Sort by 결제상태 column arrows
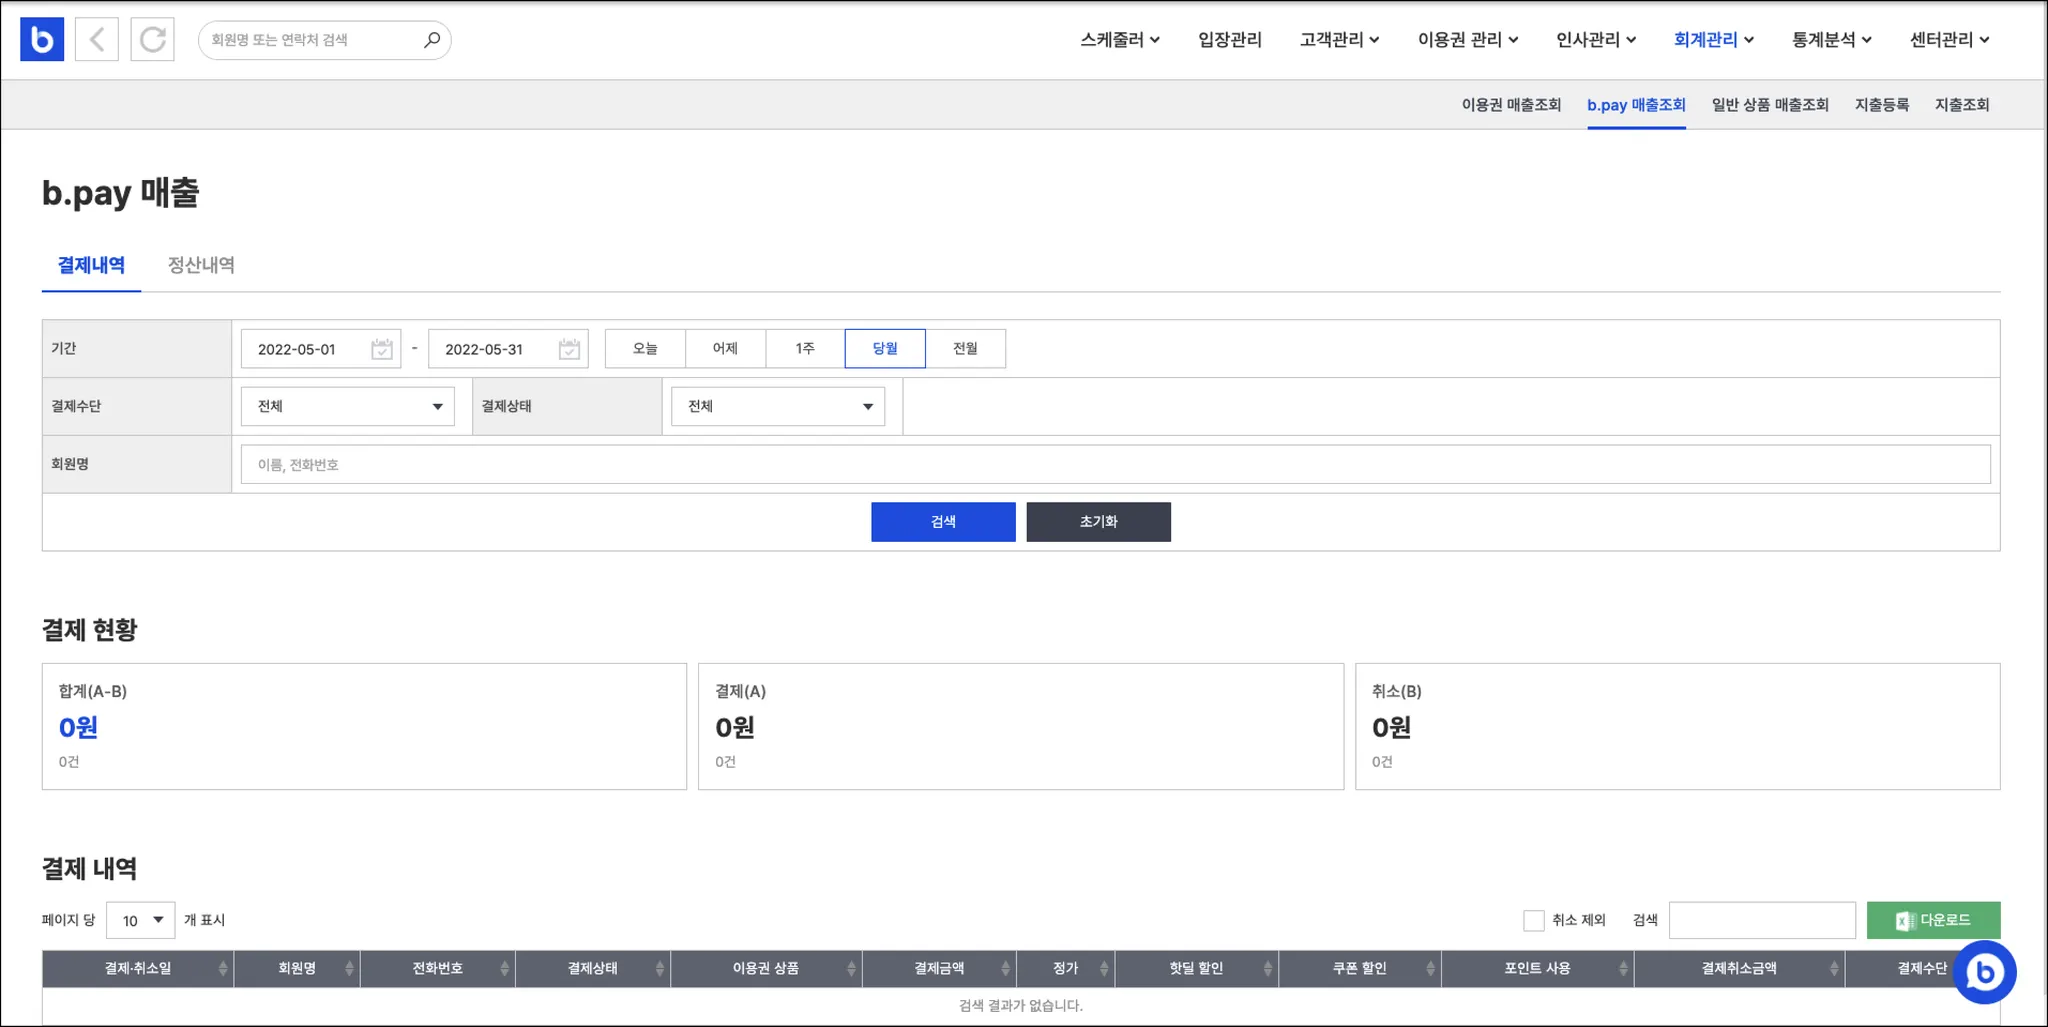The width and height of the screenshot is (2048, 1027). 659,968
